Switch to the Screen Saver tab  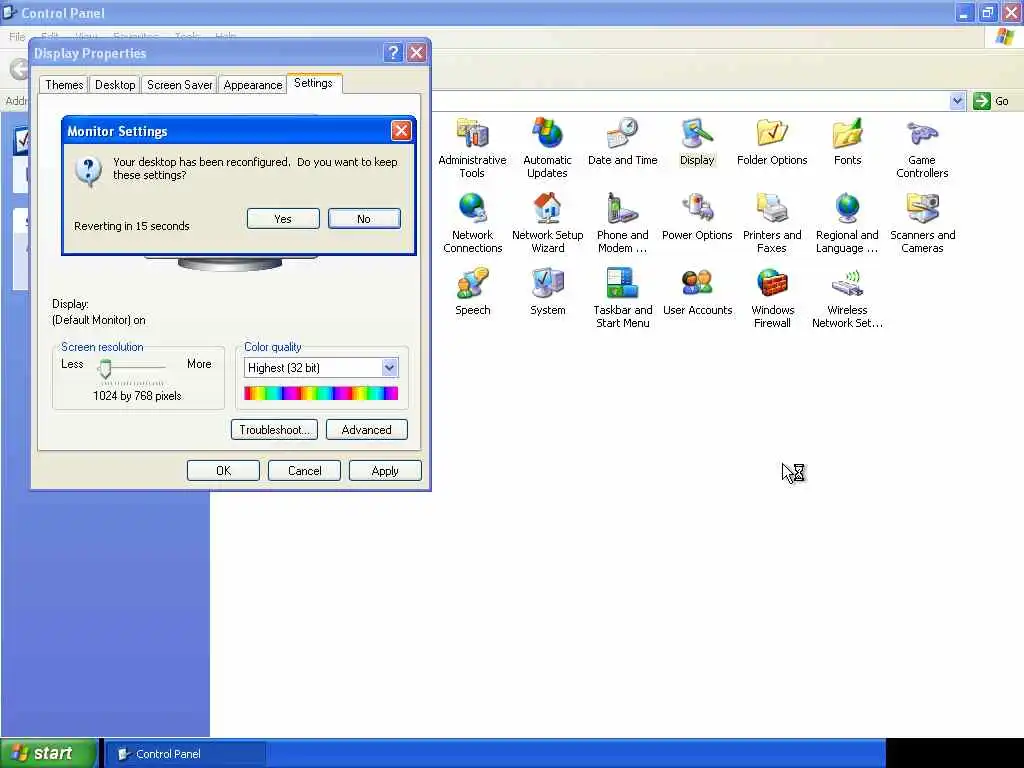pyautogui.click(x=180, y=85)
